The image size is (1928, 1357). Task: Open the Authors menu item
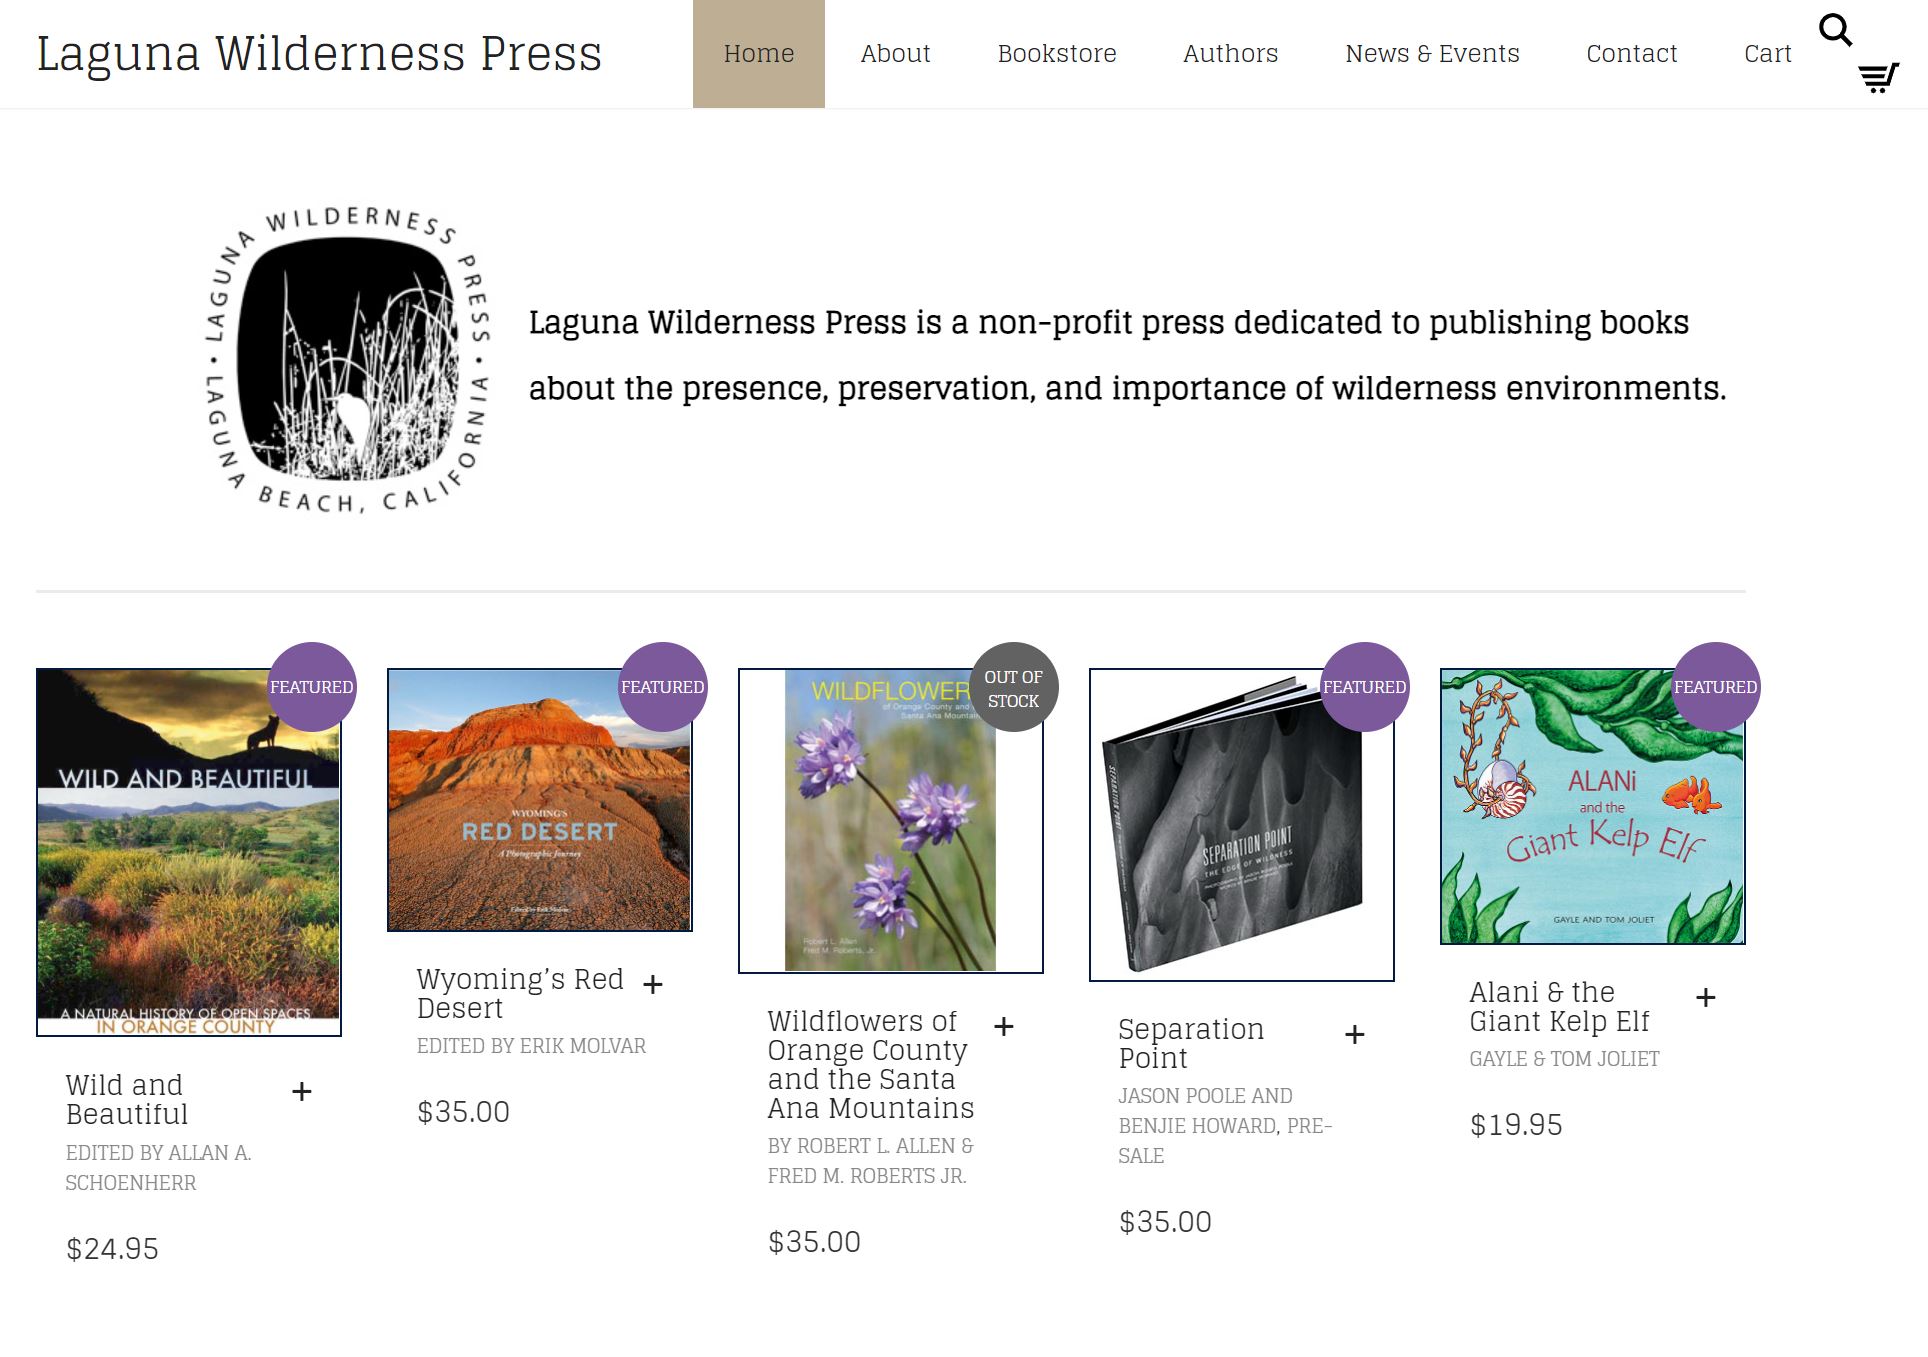pos(1231,54)
